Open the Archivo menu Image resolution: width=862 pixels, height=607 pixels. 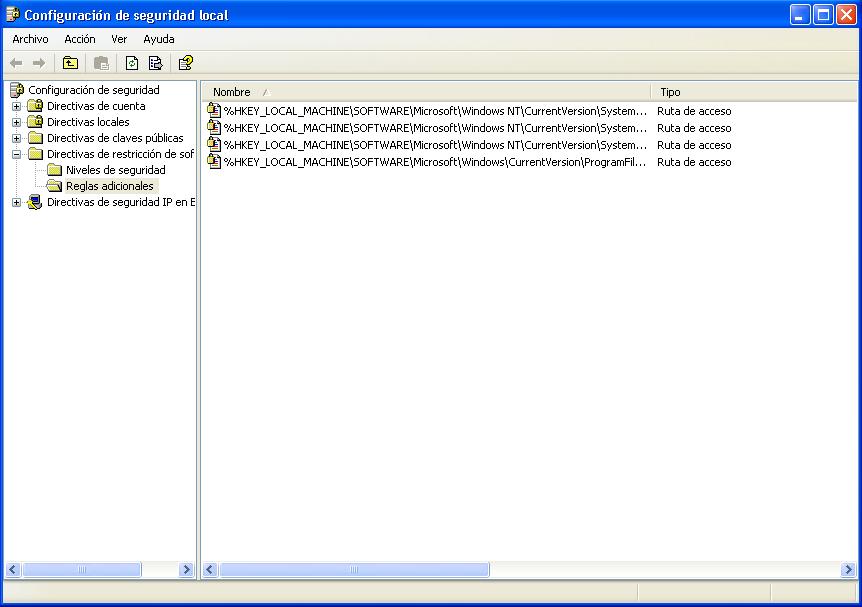point(30,39)
